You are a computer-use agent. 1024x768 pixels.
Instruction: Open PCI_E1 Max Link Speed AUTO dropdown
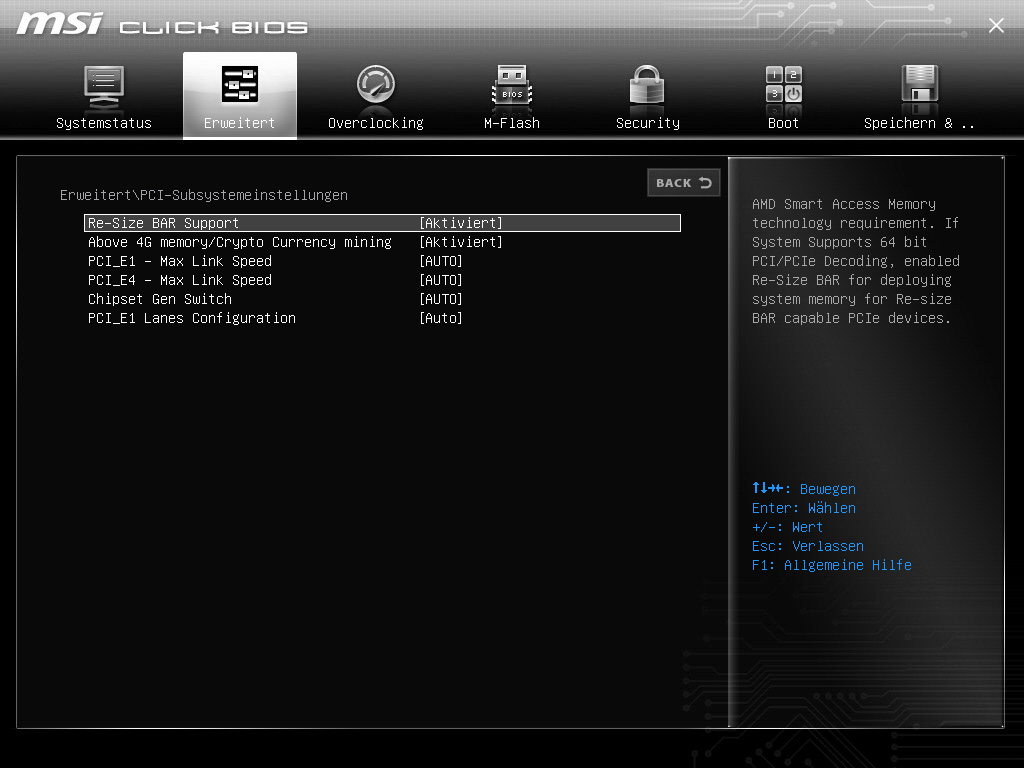[x=441, y=261]
